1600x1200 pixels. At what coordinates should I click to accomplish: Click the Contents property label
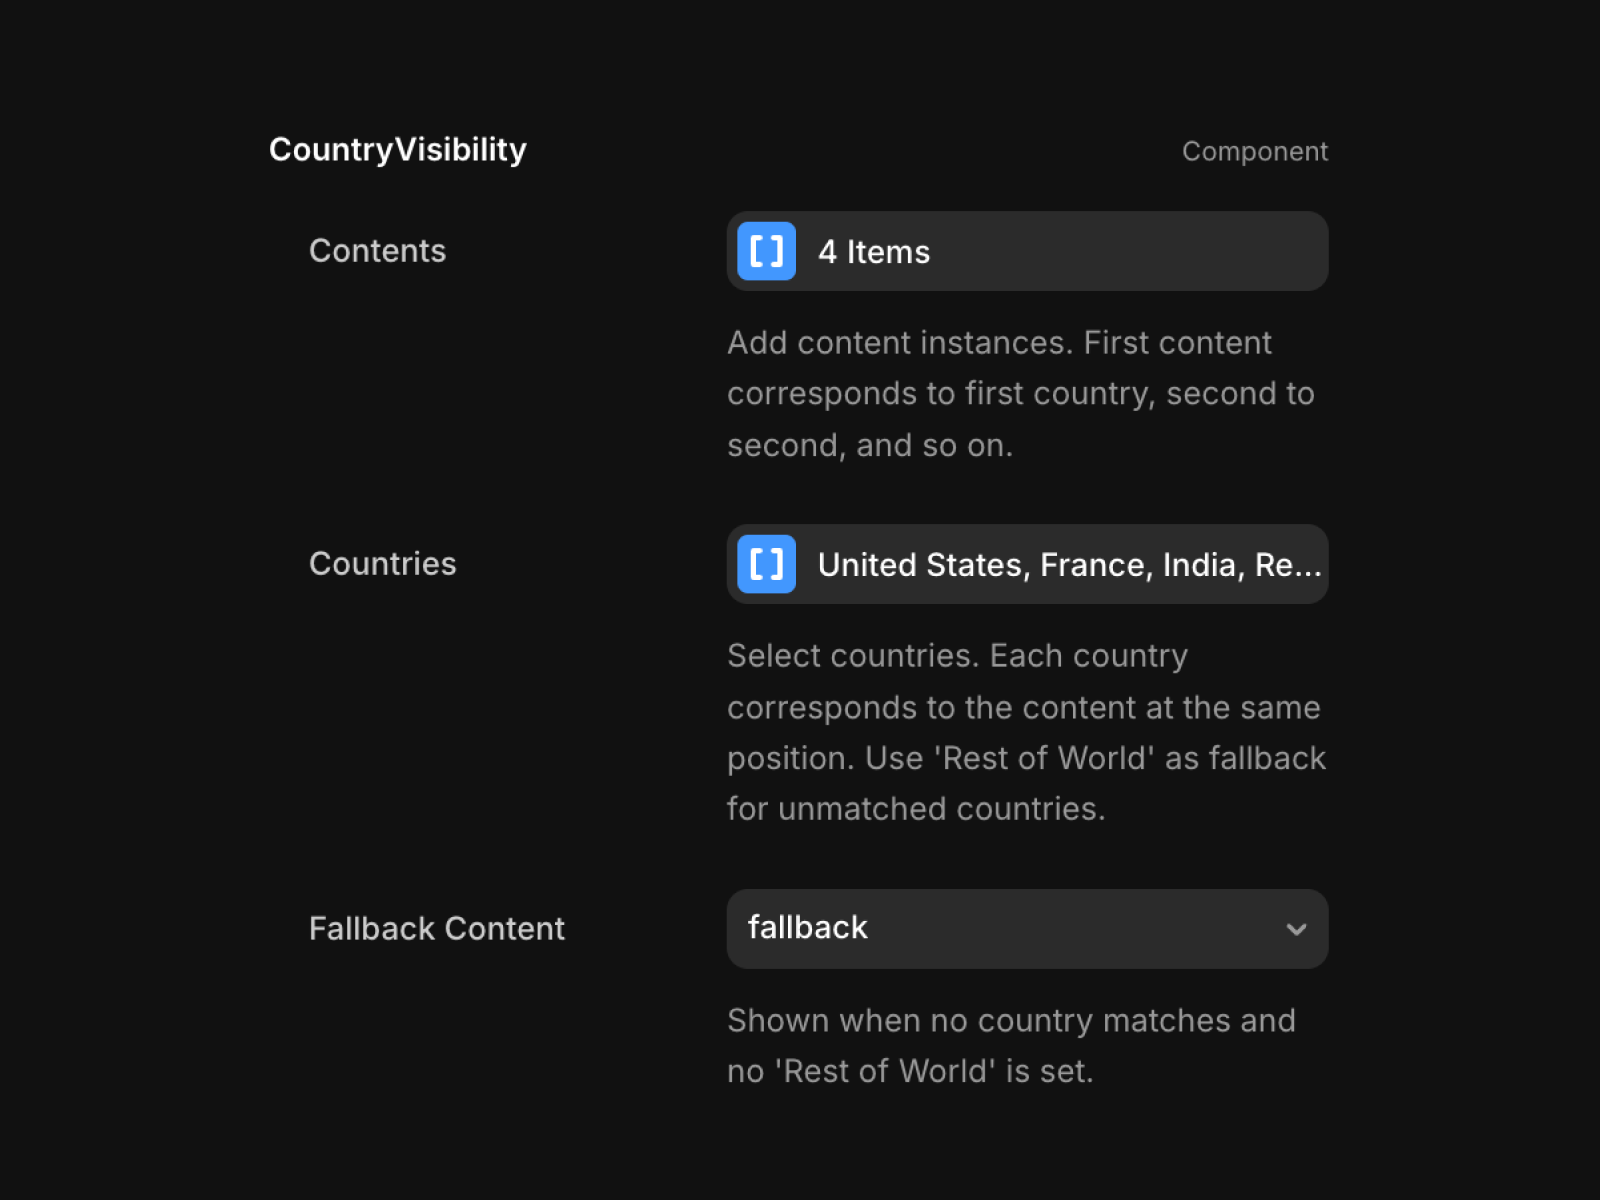click(x=377, y=251)
